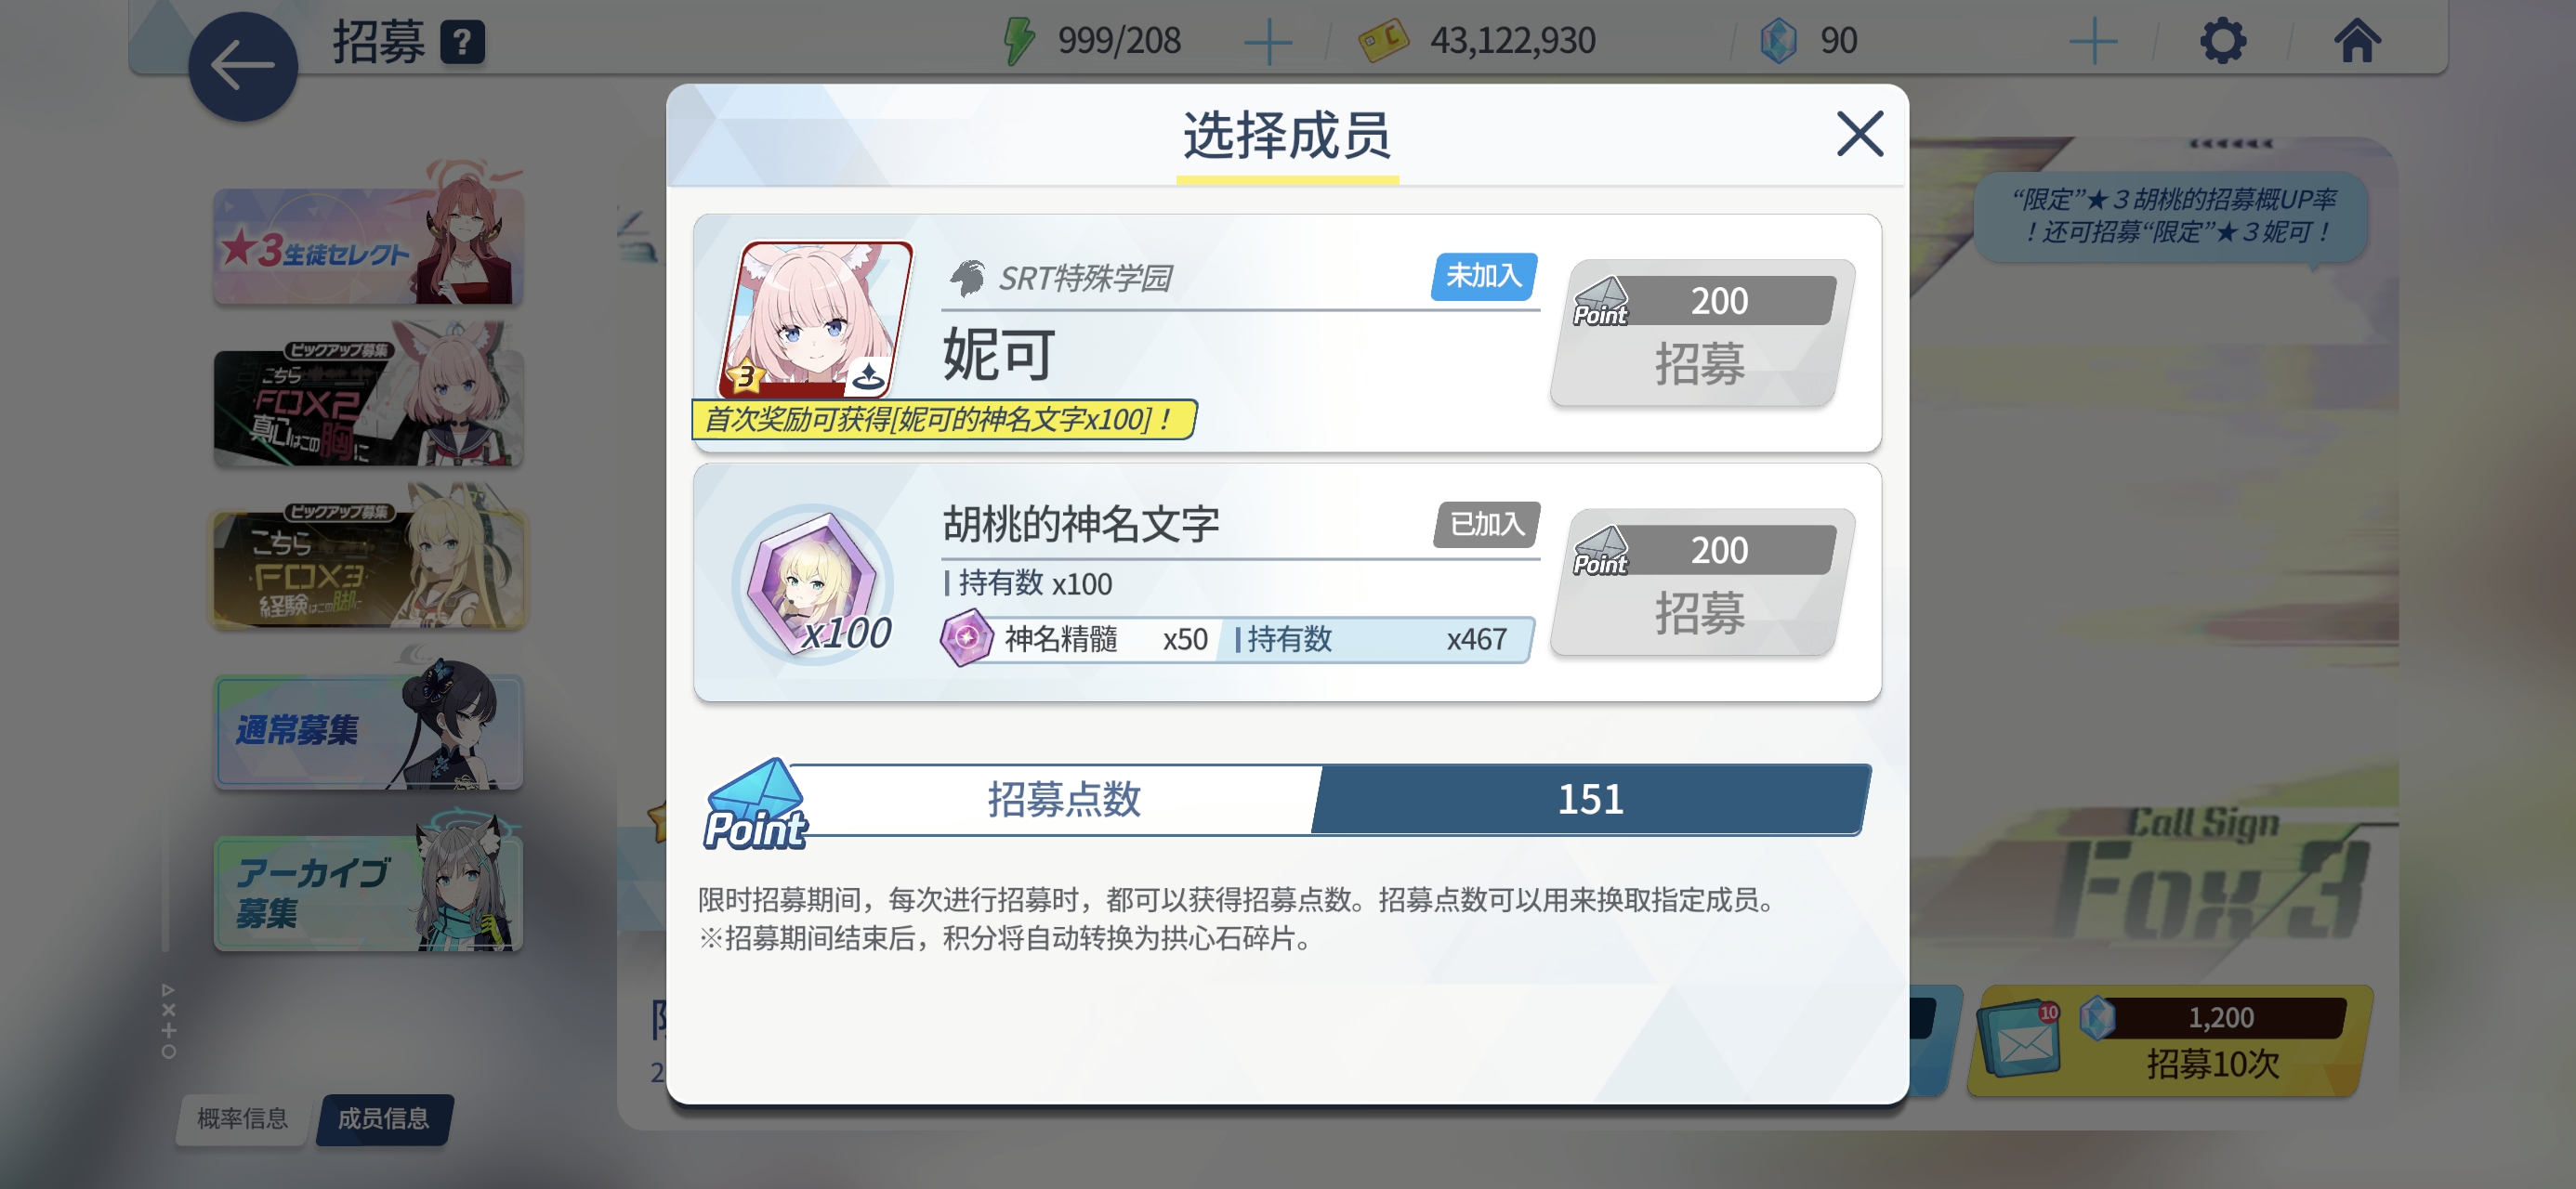
Task: Add gems with the plus icon
Action: (x=2092, y=42)
